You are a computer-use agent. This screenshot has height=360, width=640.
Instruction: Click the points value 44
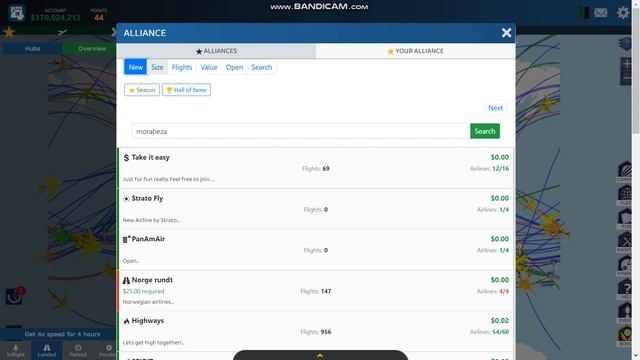(x=99, y=18)
